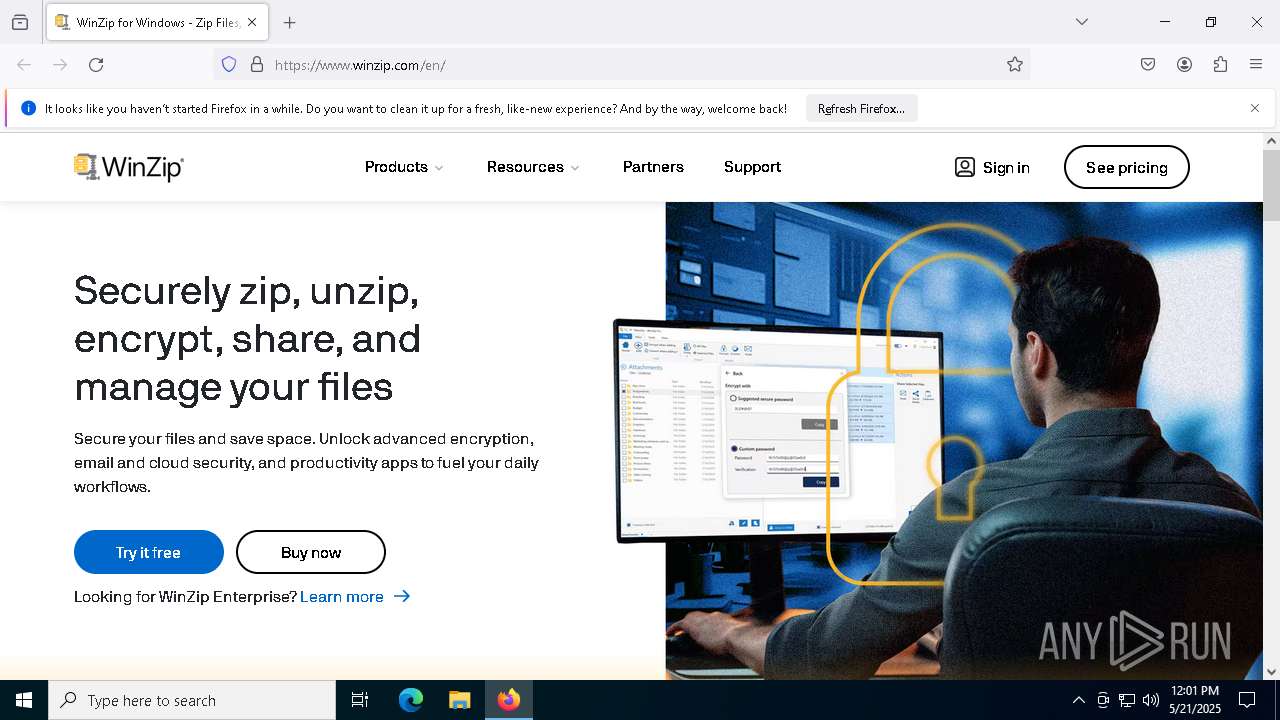Go forward one page
Viewport: 1280px width, 720px height.
(60, 65)
